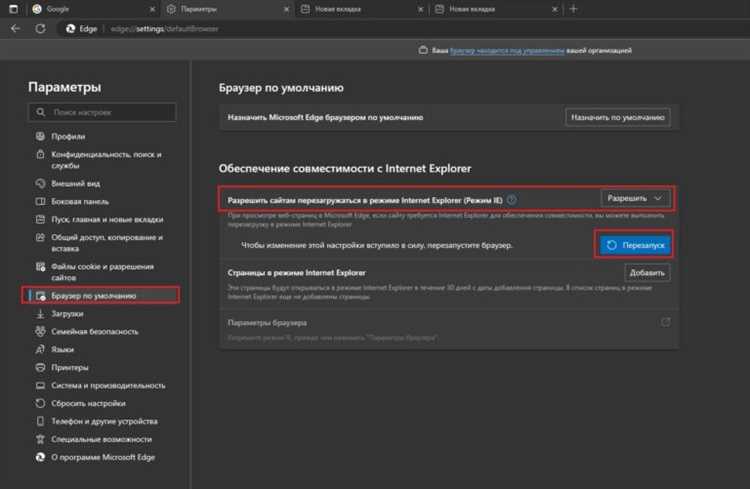Click the Поиск настроек search field
This screenshot has height=489, width=750.
click(x=105, y=113)
